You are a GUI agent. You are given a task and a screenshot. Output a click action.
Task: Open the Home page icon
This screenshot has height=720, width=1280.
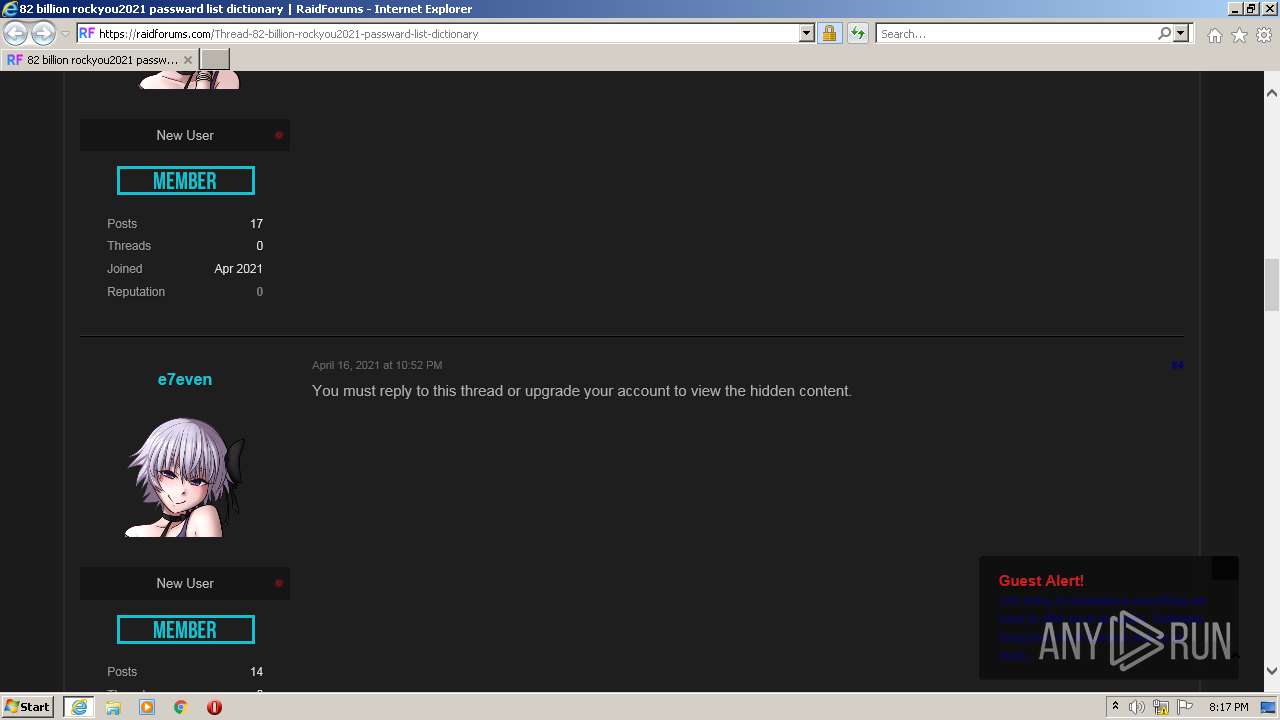coord(1214,35)
